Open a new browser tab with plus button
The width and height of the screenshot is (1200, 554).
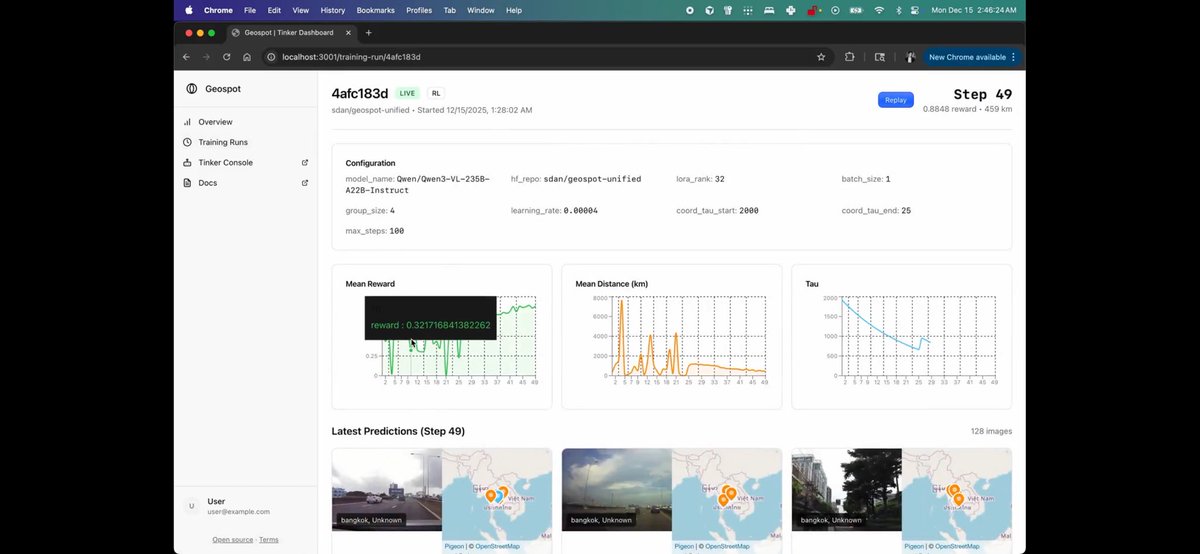pyautogui.click(x=368, y=32)
